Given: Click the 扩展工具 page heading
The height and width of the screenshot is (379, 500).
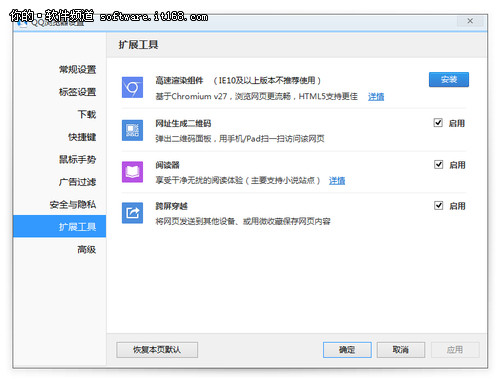Looking at the screenshot, I should click(138, 45).
